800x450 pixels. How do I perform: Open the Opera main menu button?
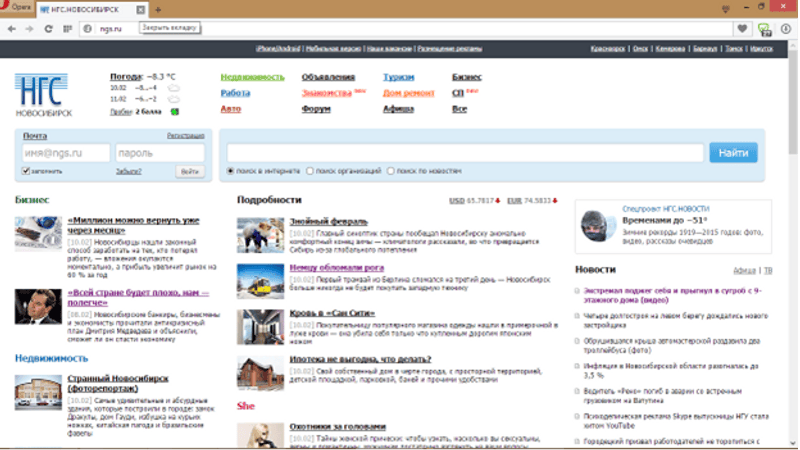[16, 7]
